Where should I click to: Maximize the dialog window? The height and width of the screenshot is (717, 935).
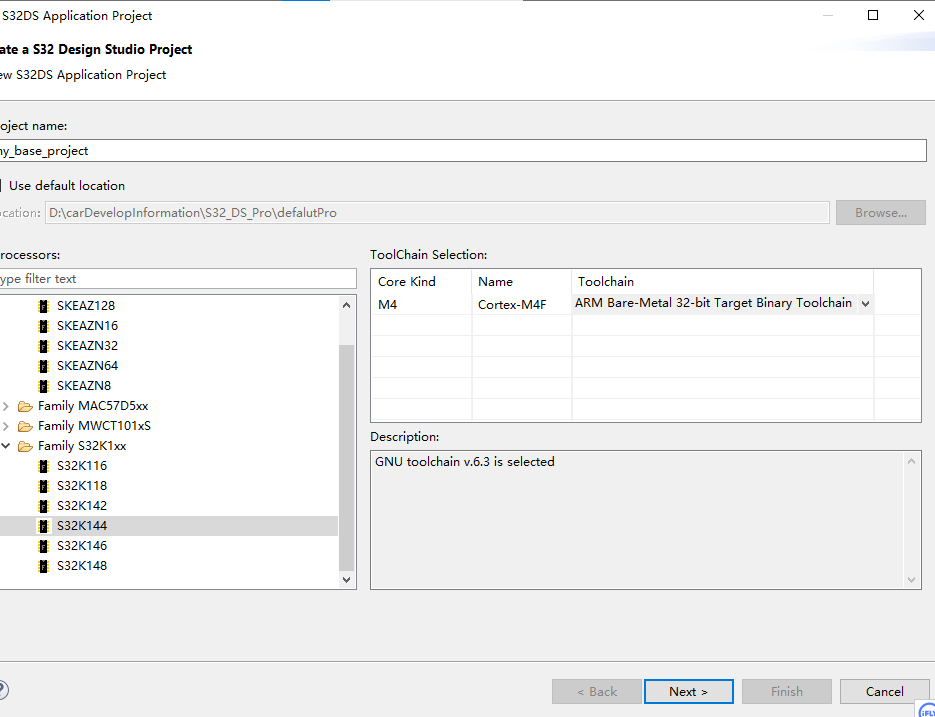pos(873,16)
